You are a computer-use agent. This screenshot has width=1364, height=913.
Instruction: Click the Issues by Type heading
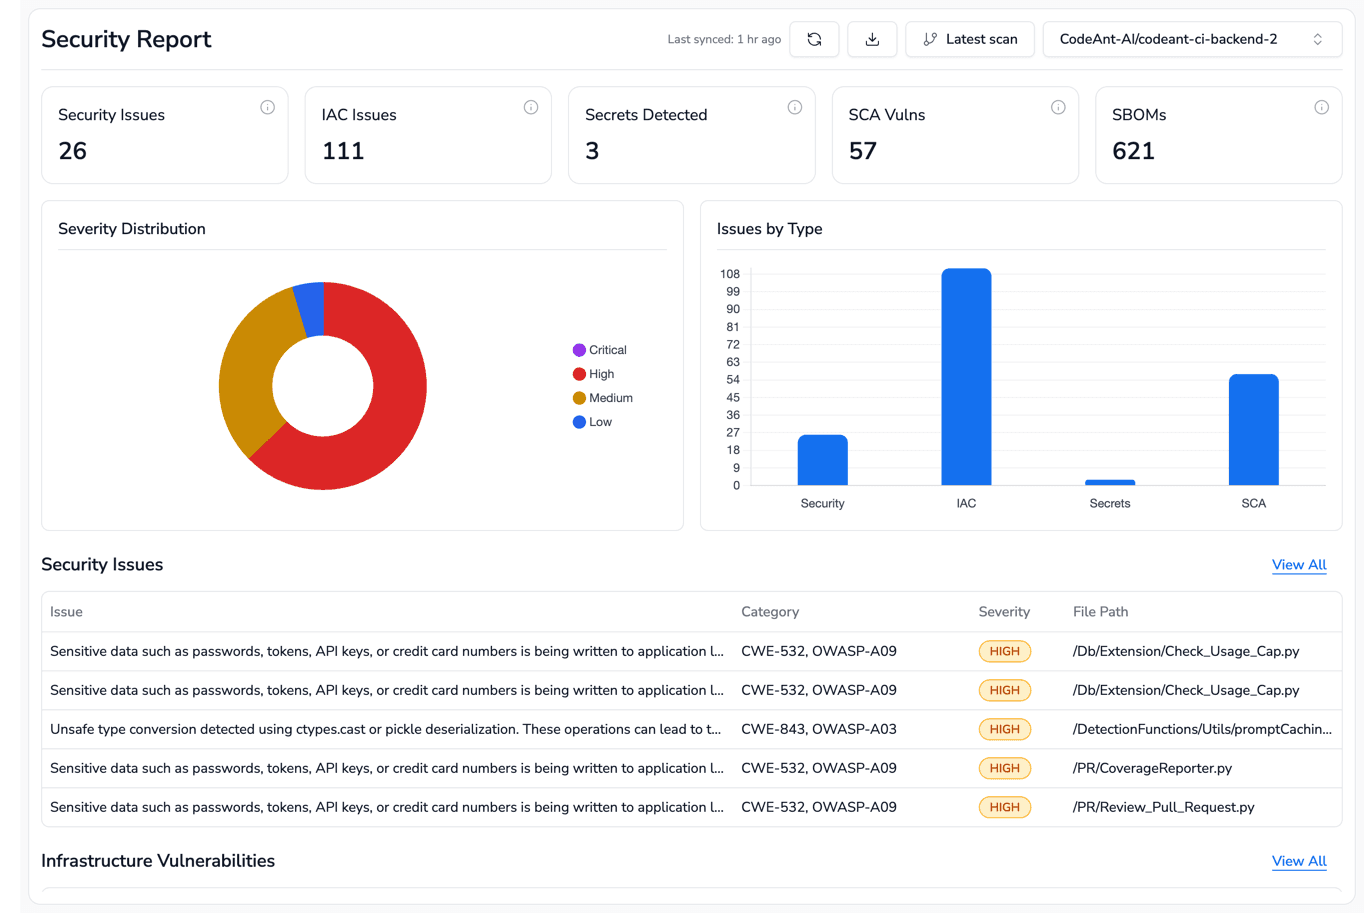[770, 229]
